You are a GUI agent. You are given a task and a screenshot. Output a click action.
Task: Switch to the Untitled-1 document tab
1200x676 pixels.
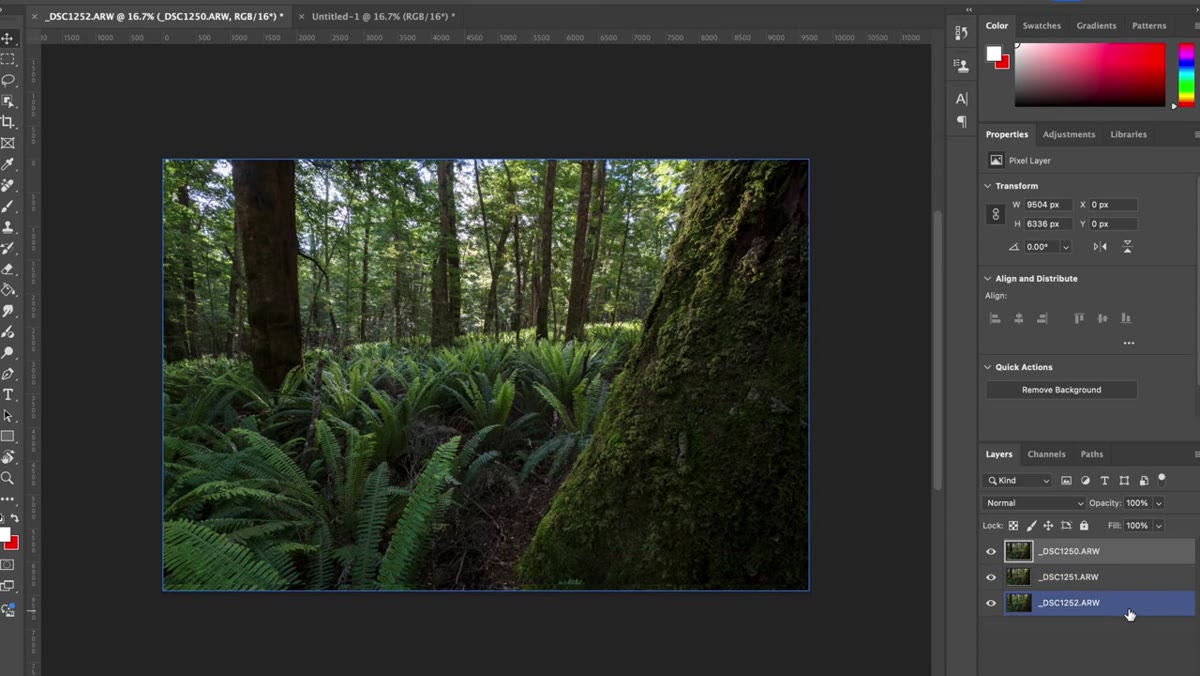(x=383, y=17)
